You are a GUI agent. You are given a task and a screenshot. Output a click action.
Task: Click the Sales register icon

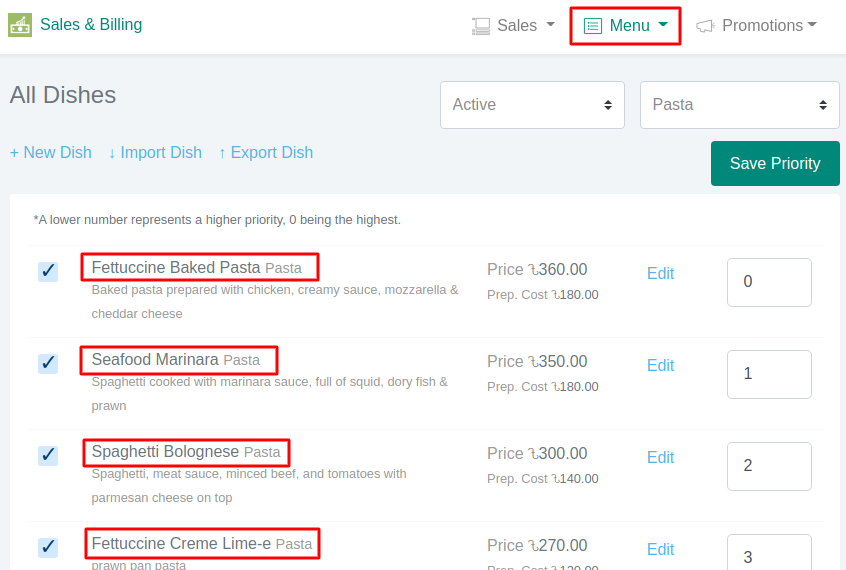481,26
